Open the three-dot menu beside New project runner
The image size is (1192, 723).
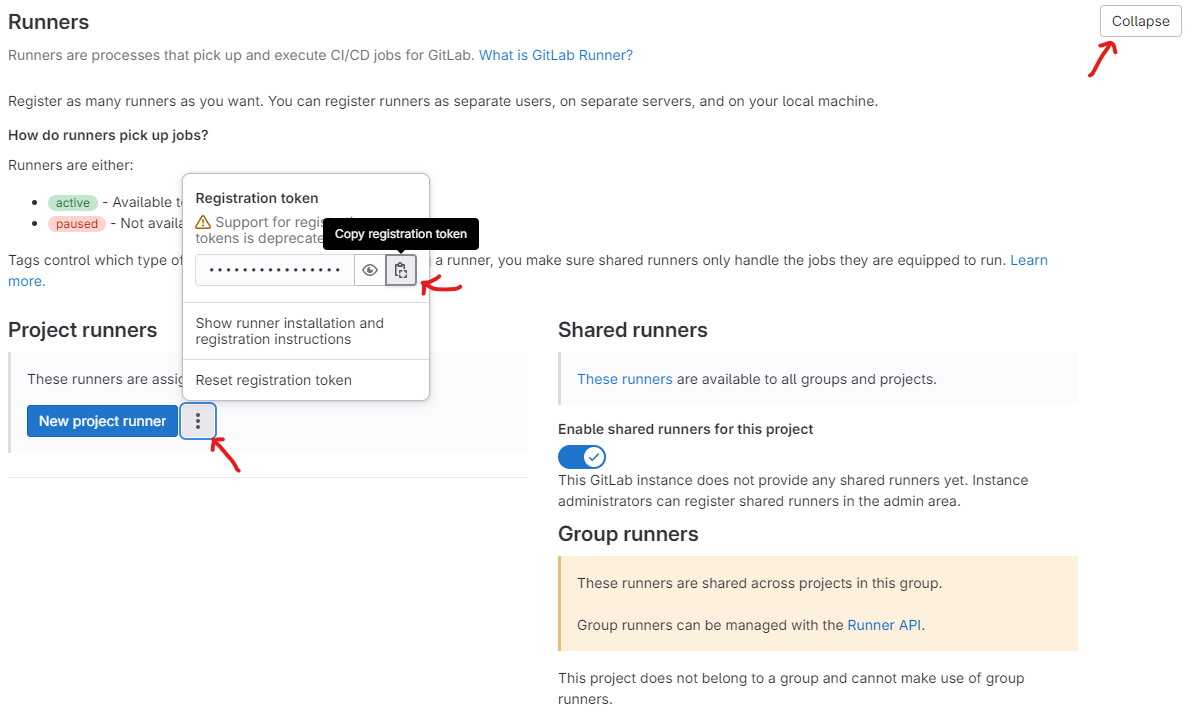(198, 421)
